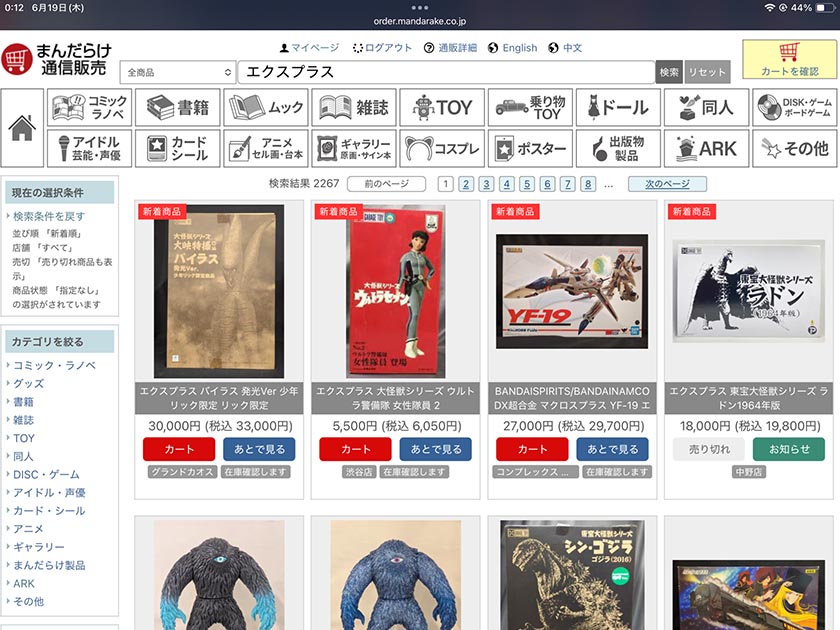Image resolution: width=840 pixels, height=630 pixels.
Task: Open ポスター poster category tile
Action: pyautogui.click(x=530, y=148)
